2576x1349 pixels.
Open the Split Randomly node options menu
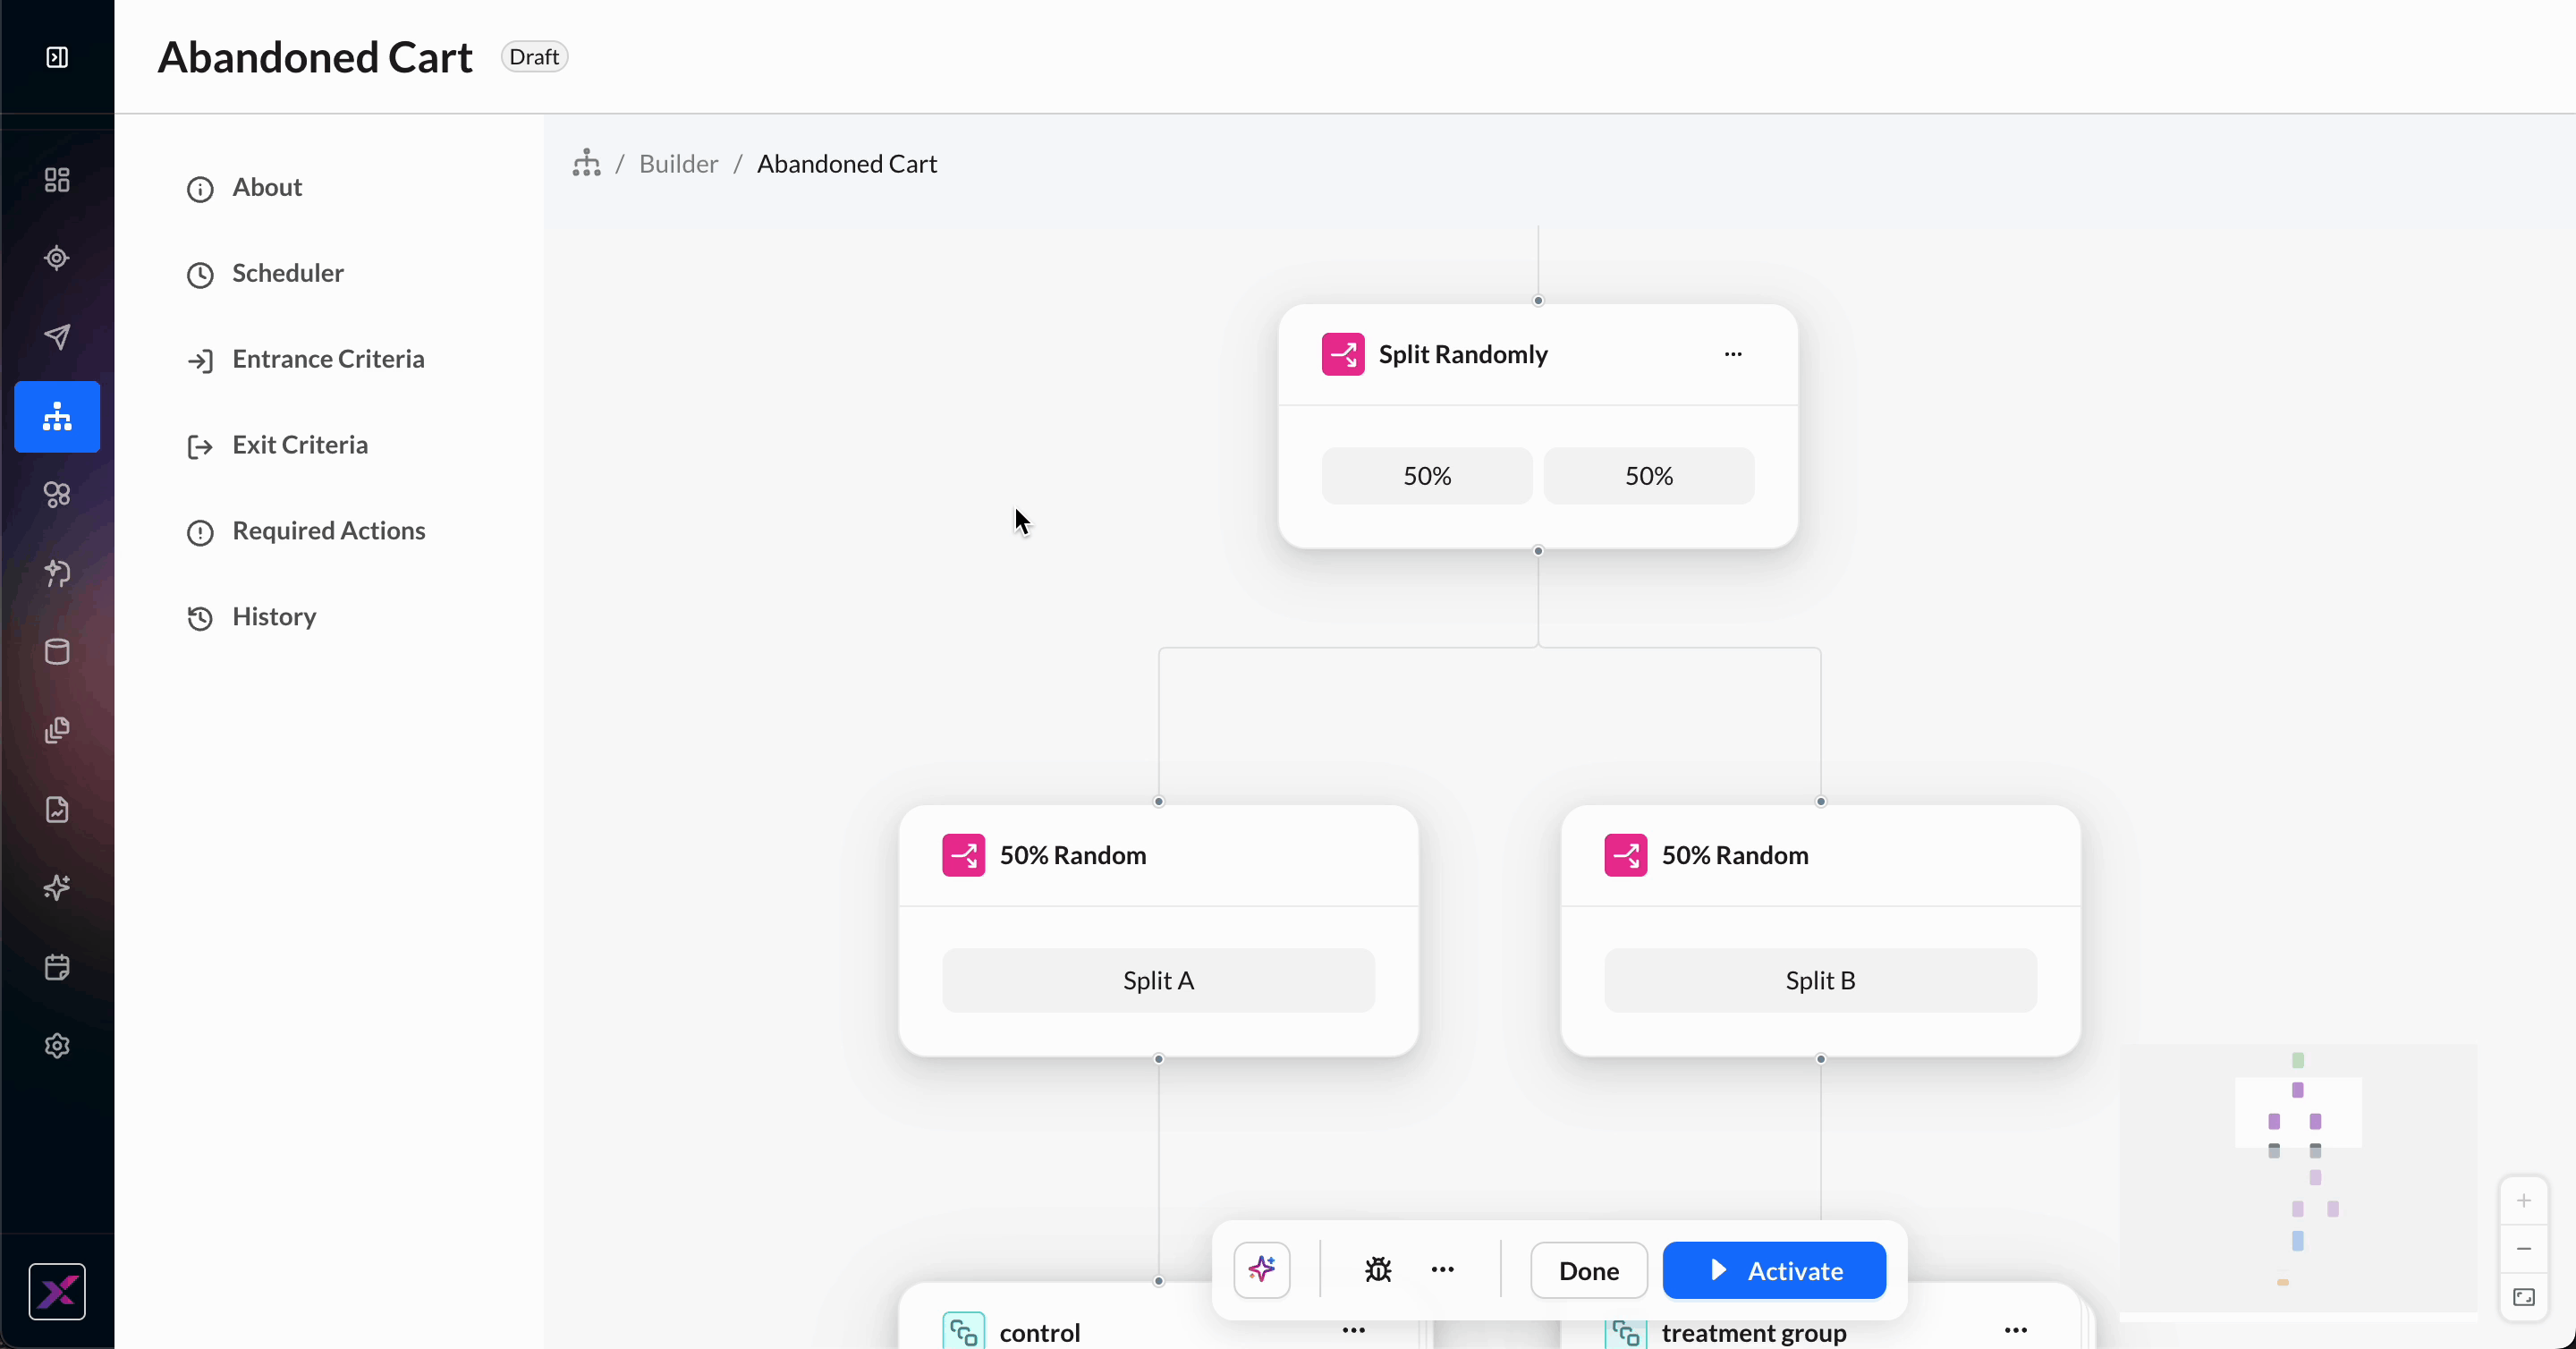click(1733, 354)
